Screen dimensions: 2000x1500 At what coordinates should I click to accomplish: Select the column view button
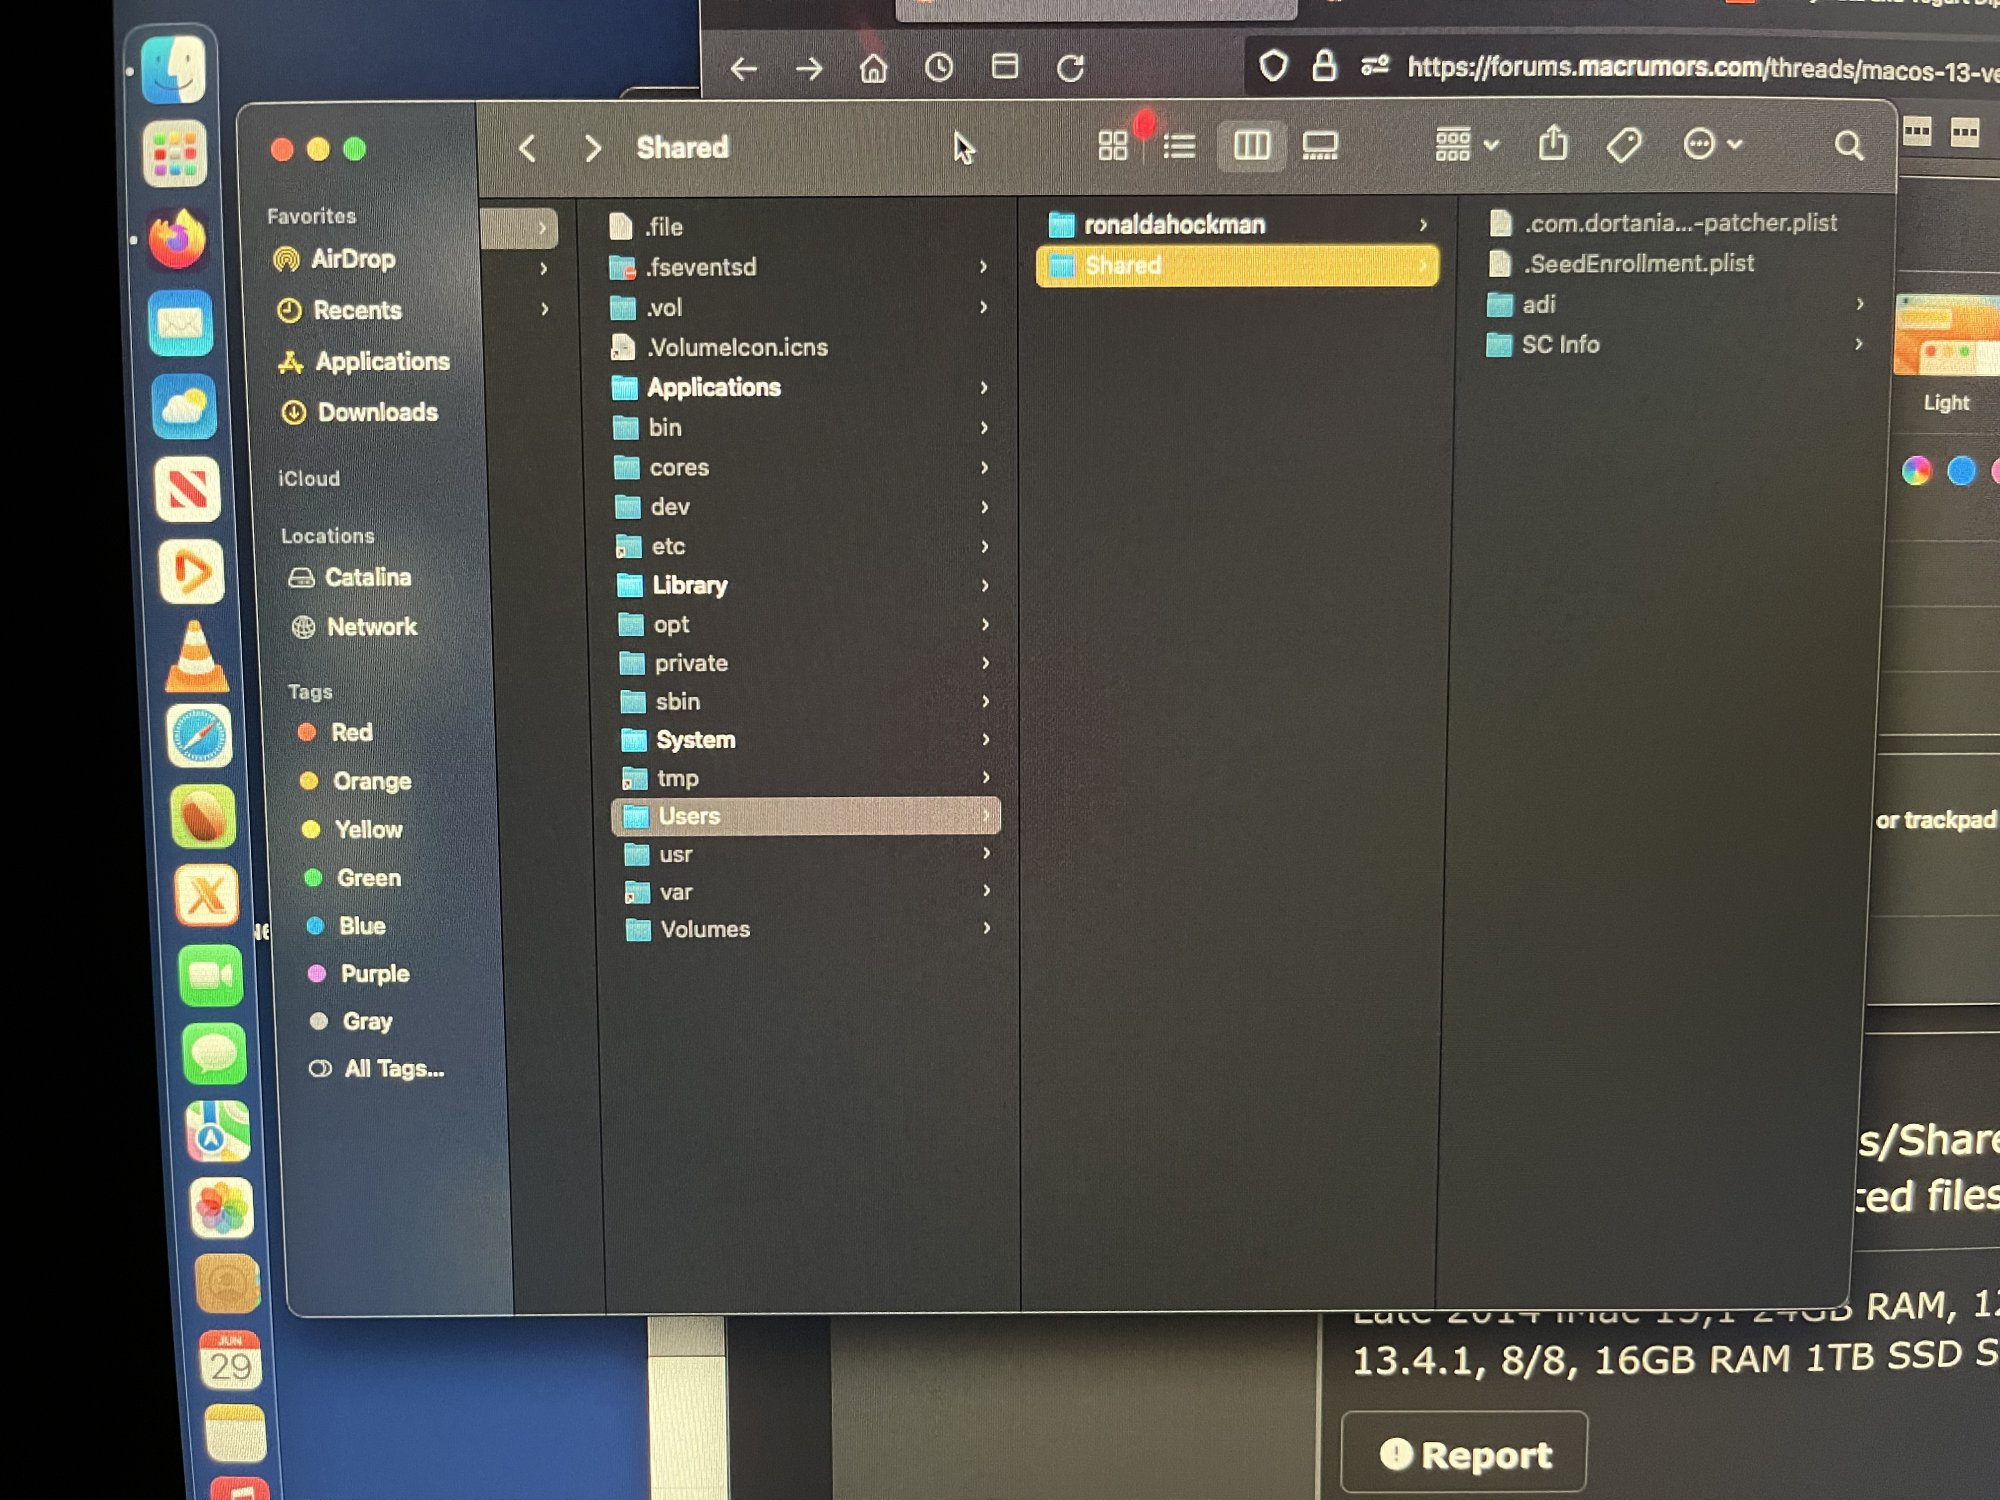pos(1251,146)
